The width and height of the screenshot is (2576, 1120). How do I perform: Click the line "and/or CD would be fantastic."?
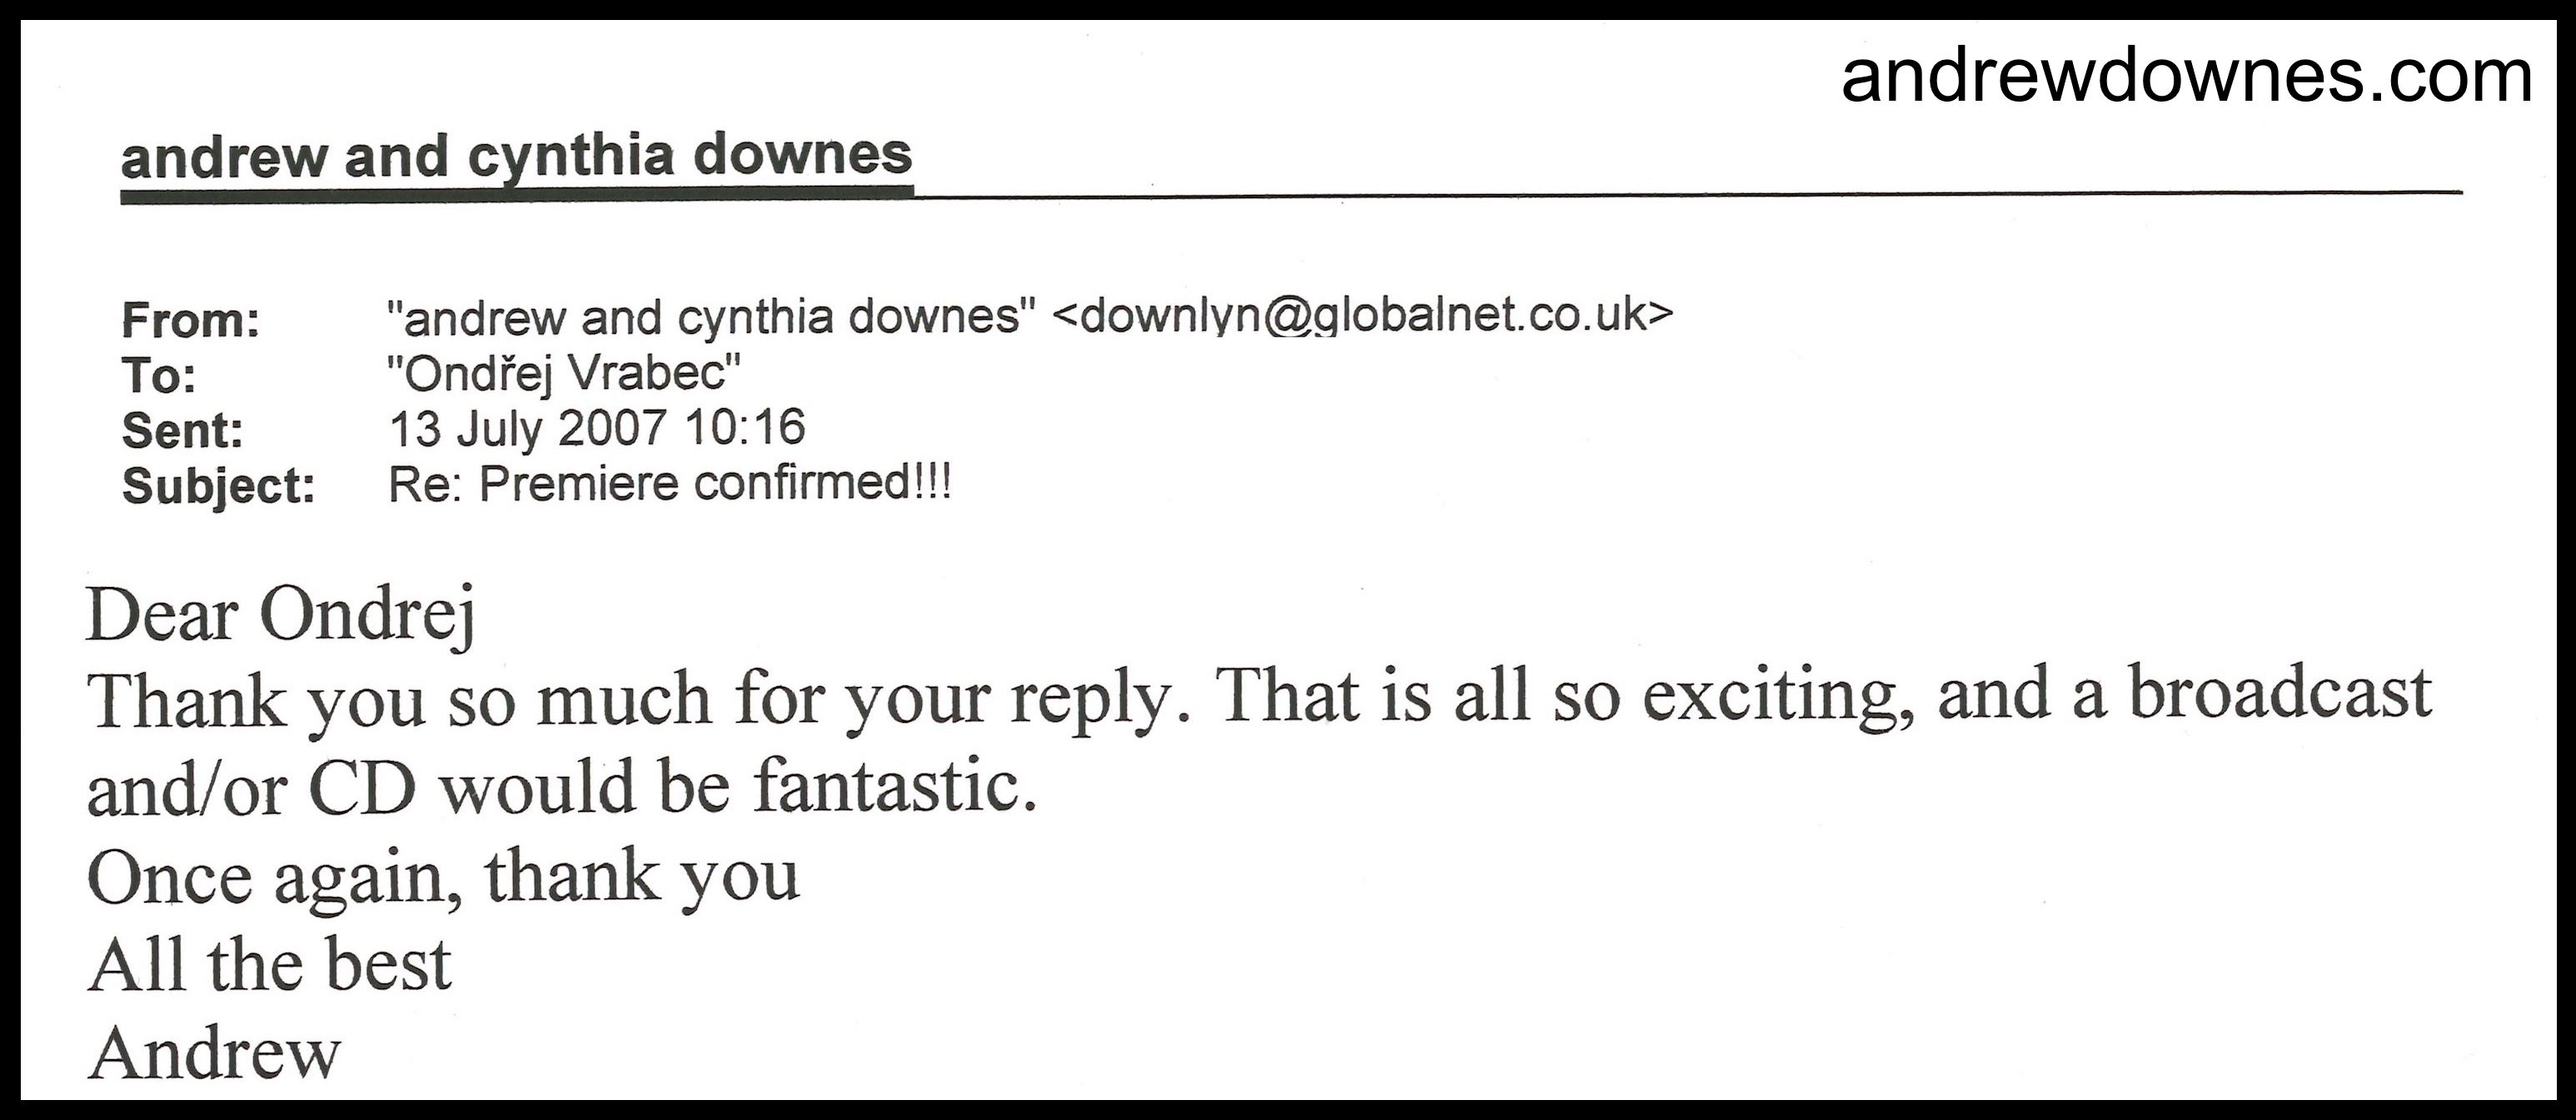coord(562,788)
